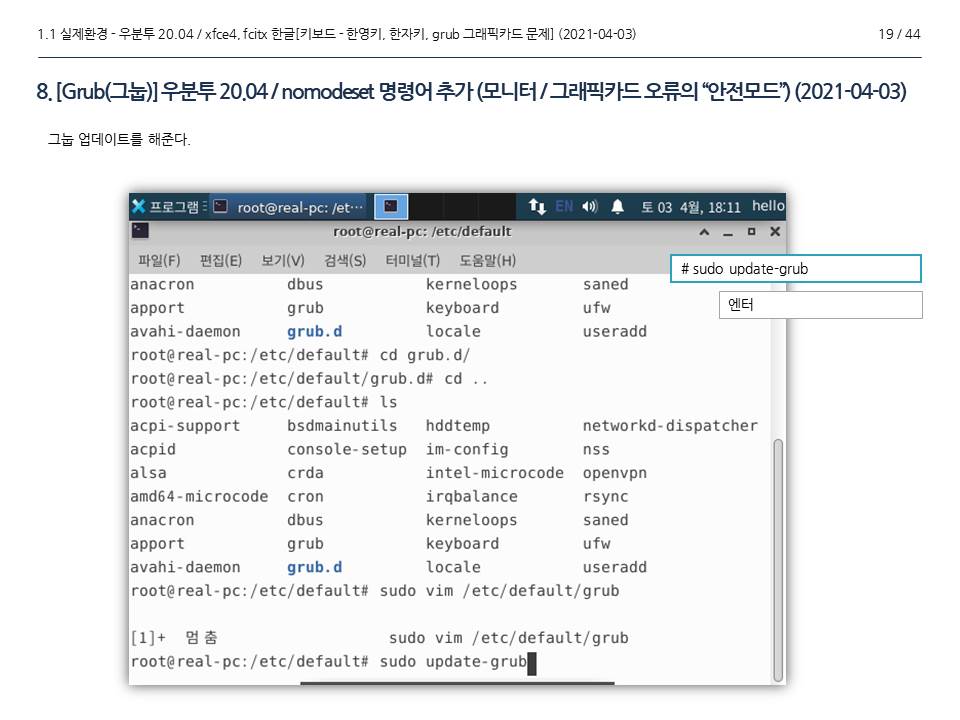Select the root@real-pc terminal taskbar button
This screenshot has width=960, height=720.
pos(288,207)
